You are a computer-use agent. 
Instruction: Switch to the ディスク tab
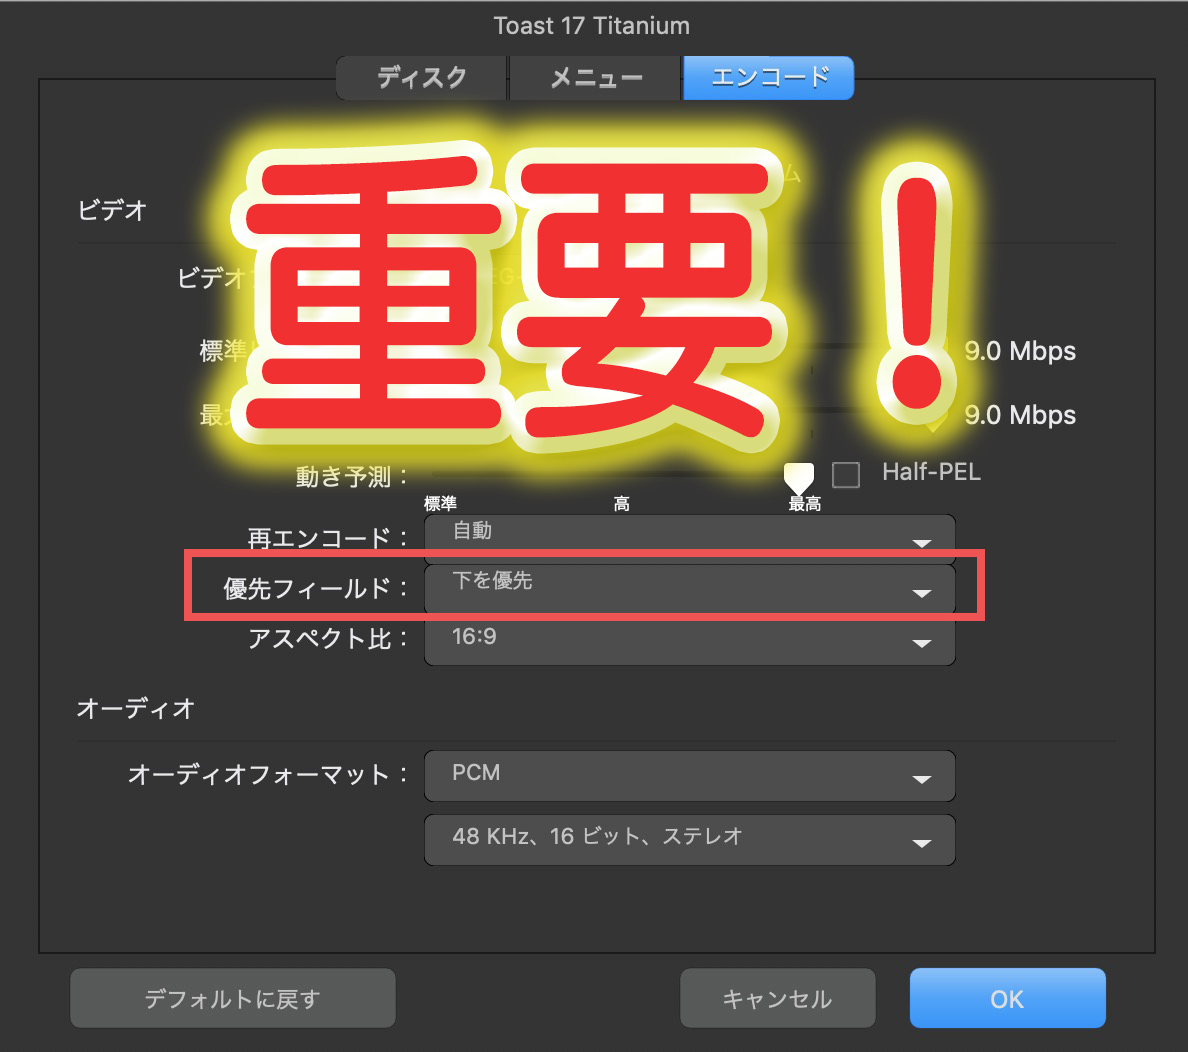[x=421, y=77]
